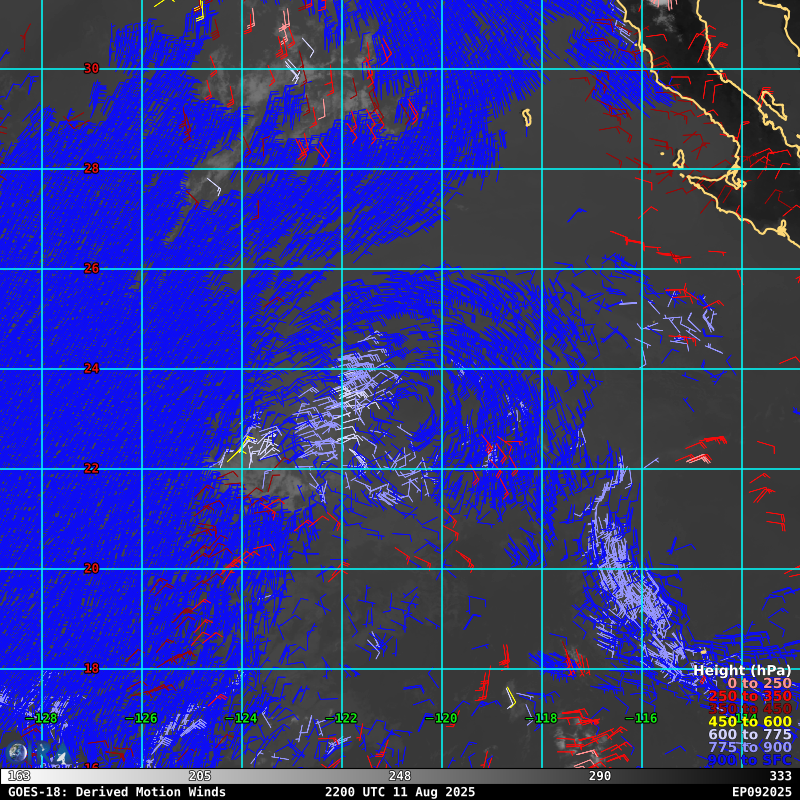Click the colorbar value "333"
800x800 pixels.
781,776
